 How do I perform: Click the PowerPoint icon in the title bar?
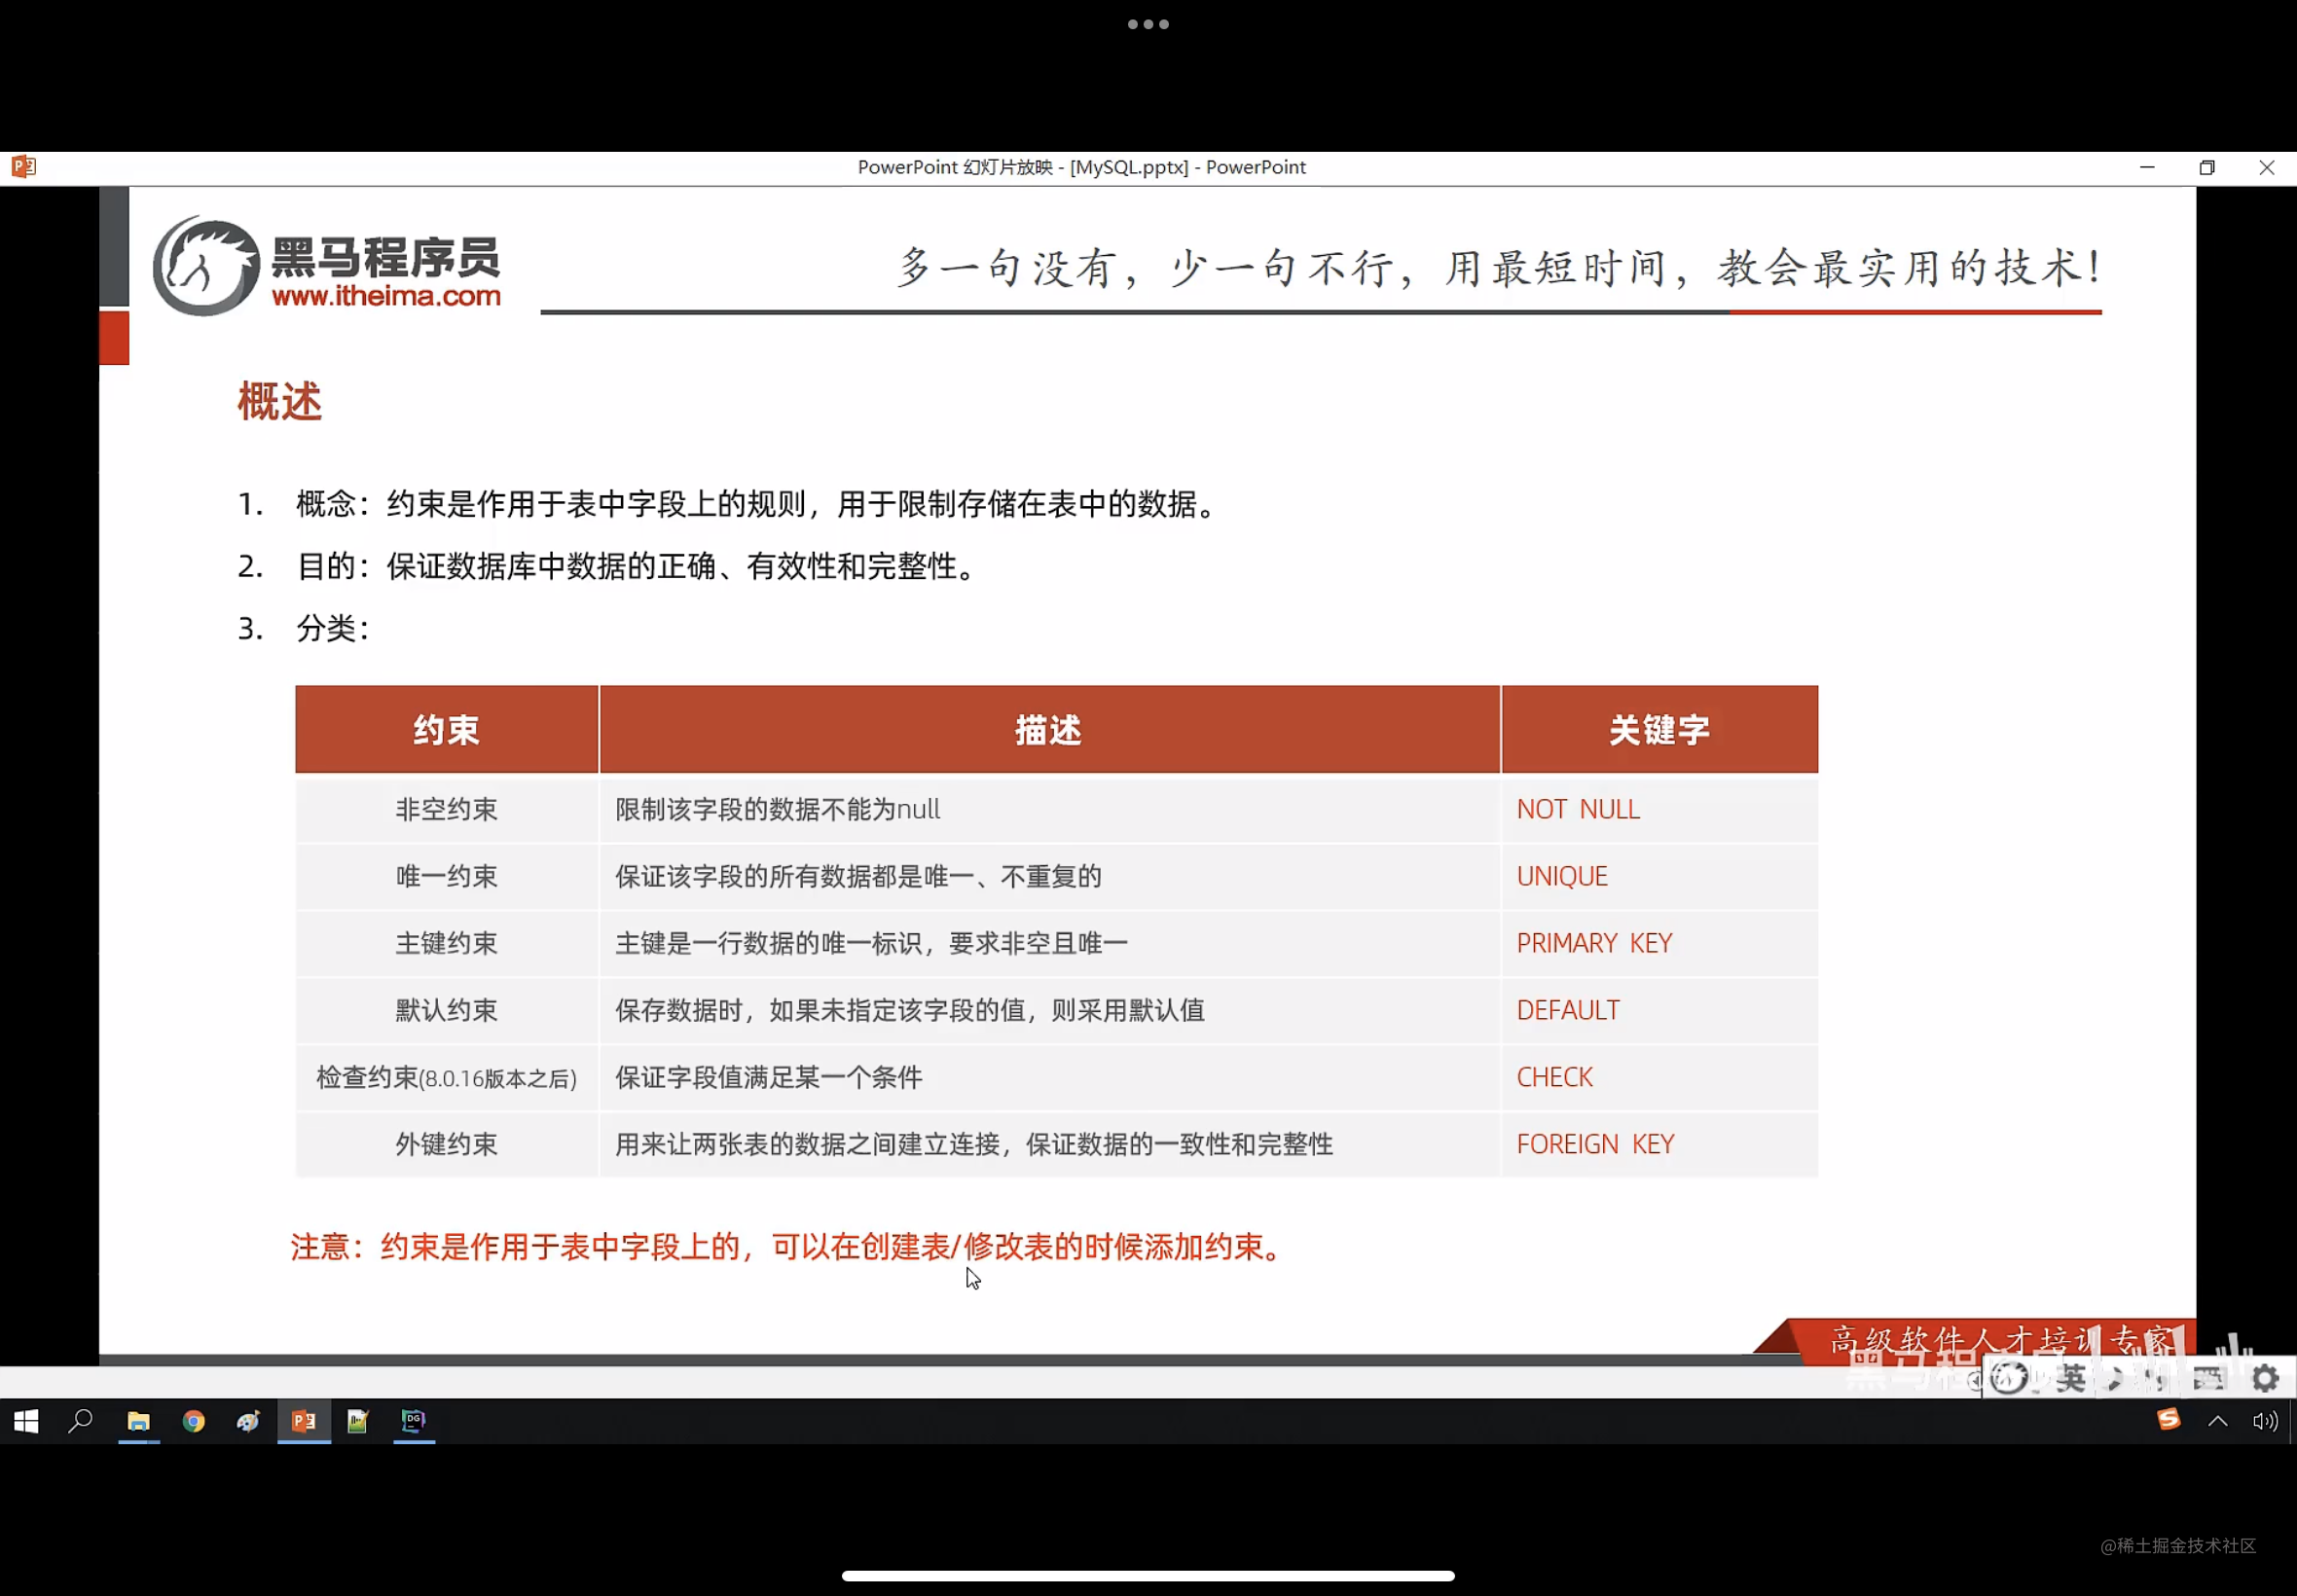[x=23, y=167]
